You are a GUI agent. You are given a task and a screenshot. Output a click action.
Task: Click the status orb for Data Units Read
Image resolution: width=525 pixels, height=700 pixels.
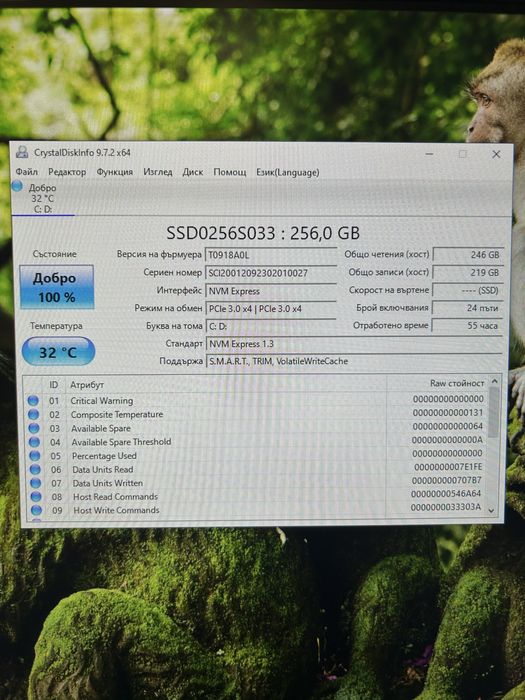35,469
